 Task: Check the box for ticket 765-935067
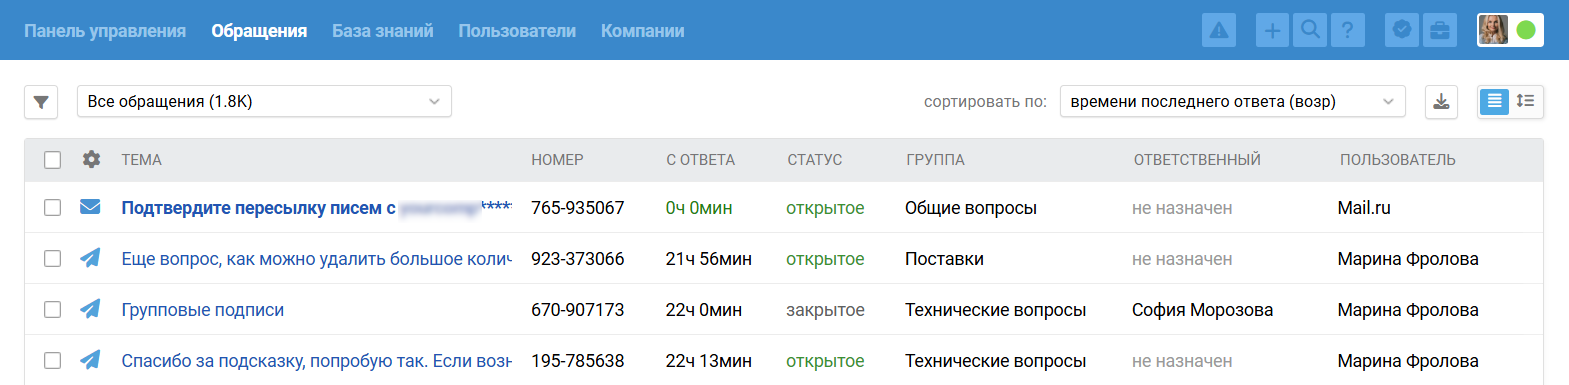pyautogui.click(x=53, y=208)
